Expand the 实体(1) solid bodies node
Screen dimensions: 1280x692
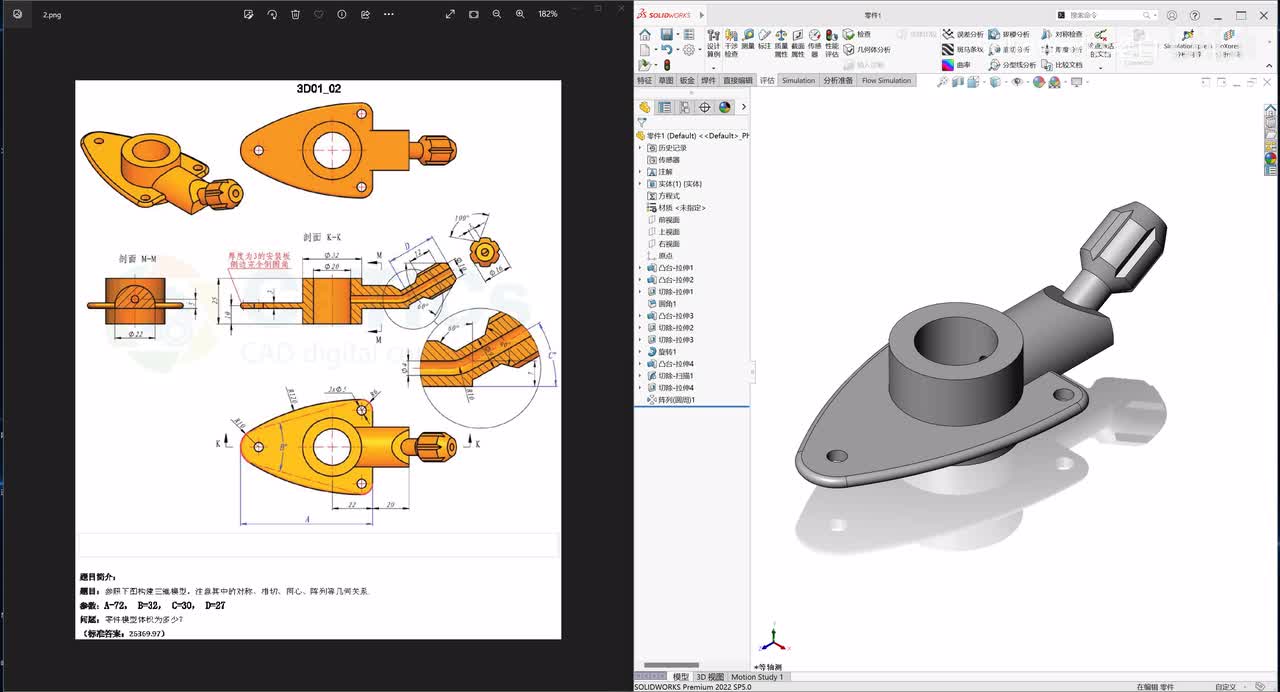[x=640, y=184]
